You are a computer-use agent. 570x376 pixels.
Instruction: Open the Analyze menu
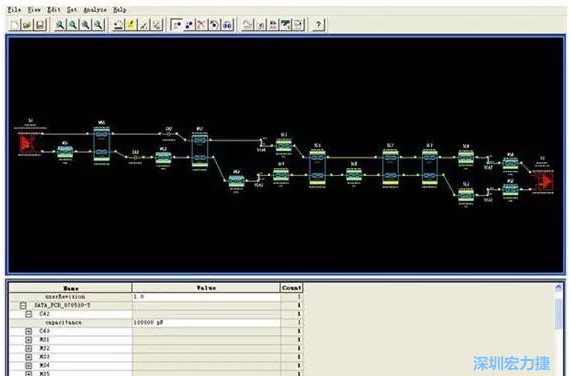click(95, 10)
